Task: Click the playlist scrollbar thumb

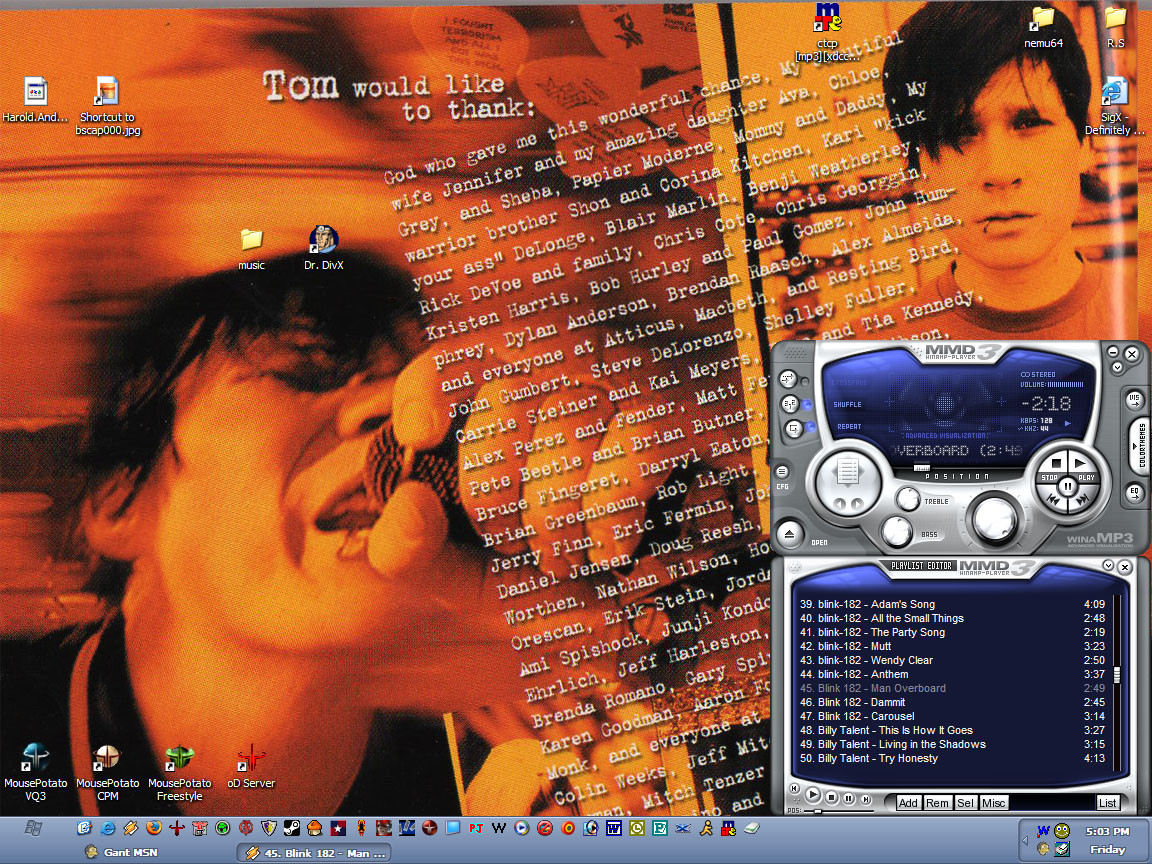Action: tap(1117, 674)
